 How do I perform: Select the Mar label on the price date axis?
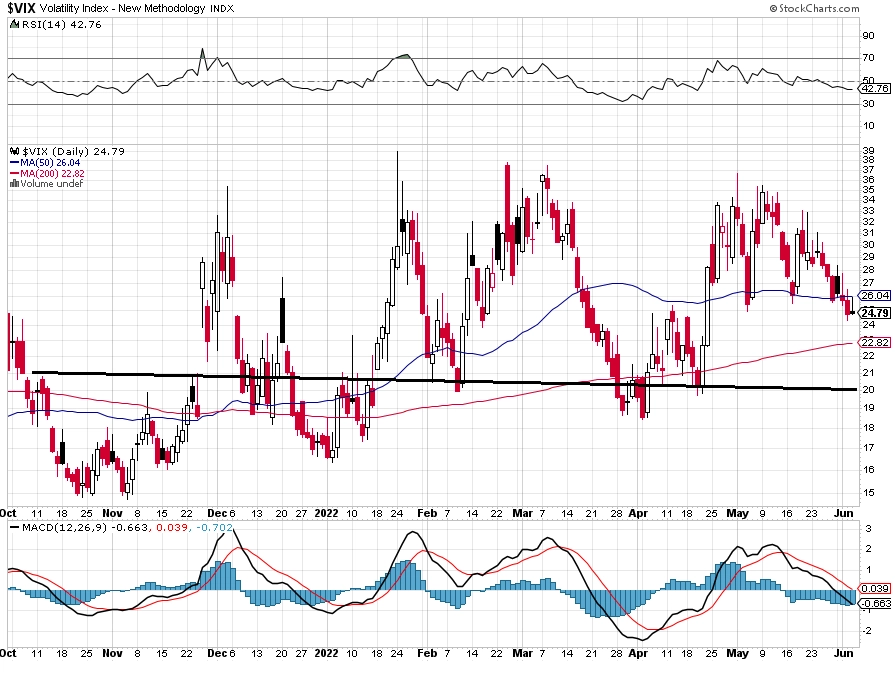click(522, 513)
